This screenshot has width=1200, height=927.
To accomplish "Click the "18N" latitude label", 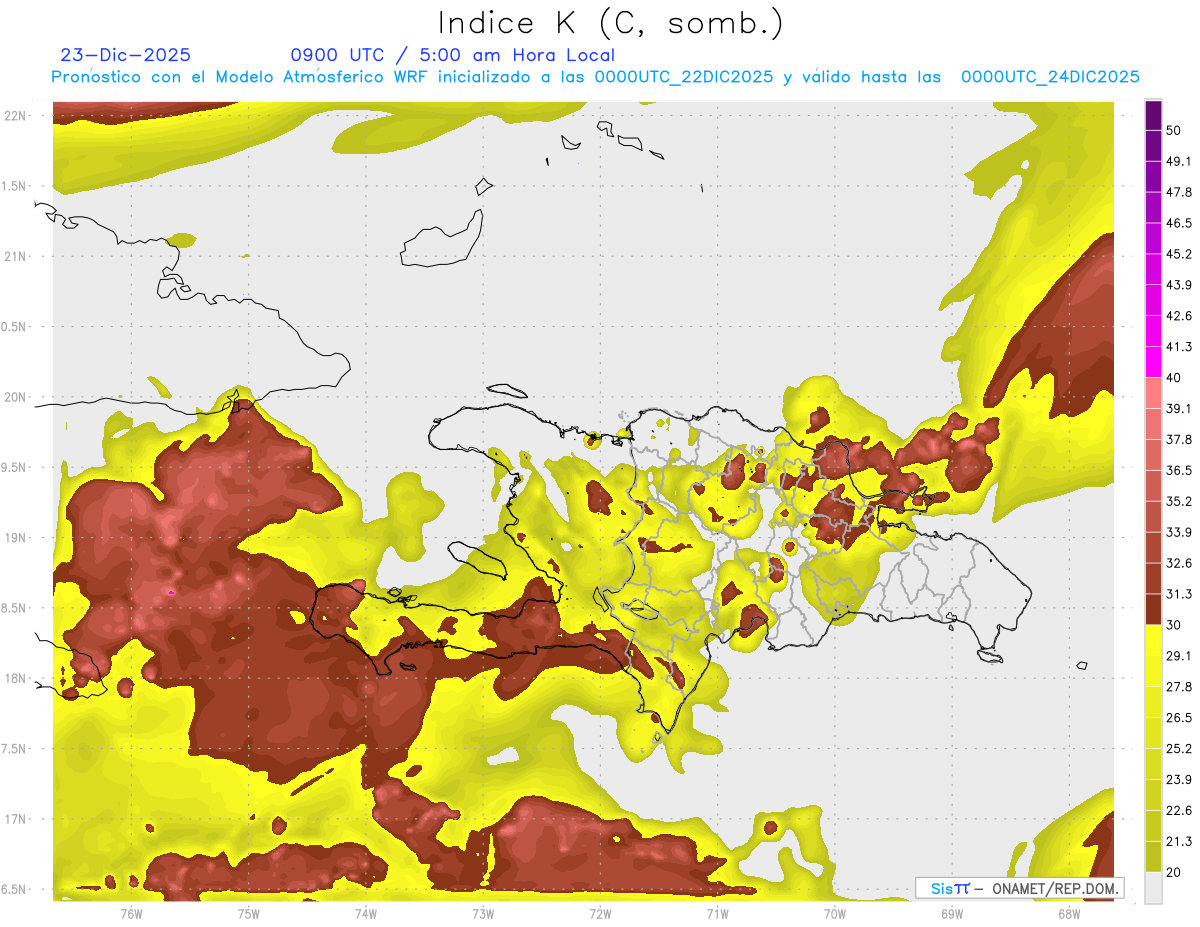I will (x=17, y=678).
